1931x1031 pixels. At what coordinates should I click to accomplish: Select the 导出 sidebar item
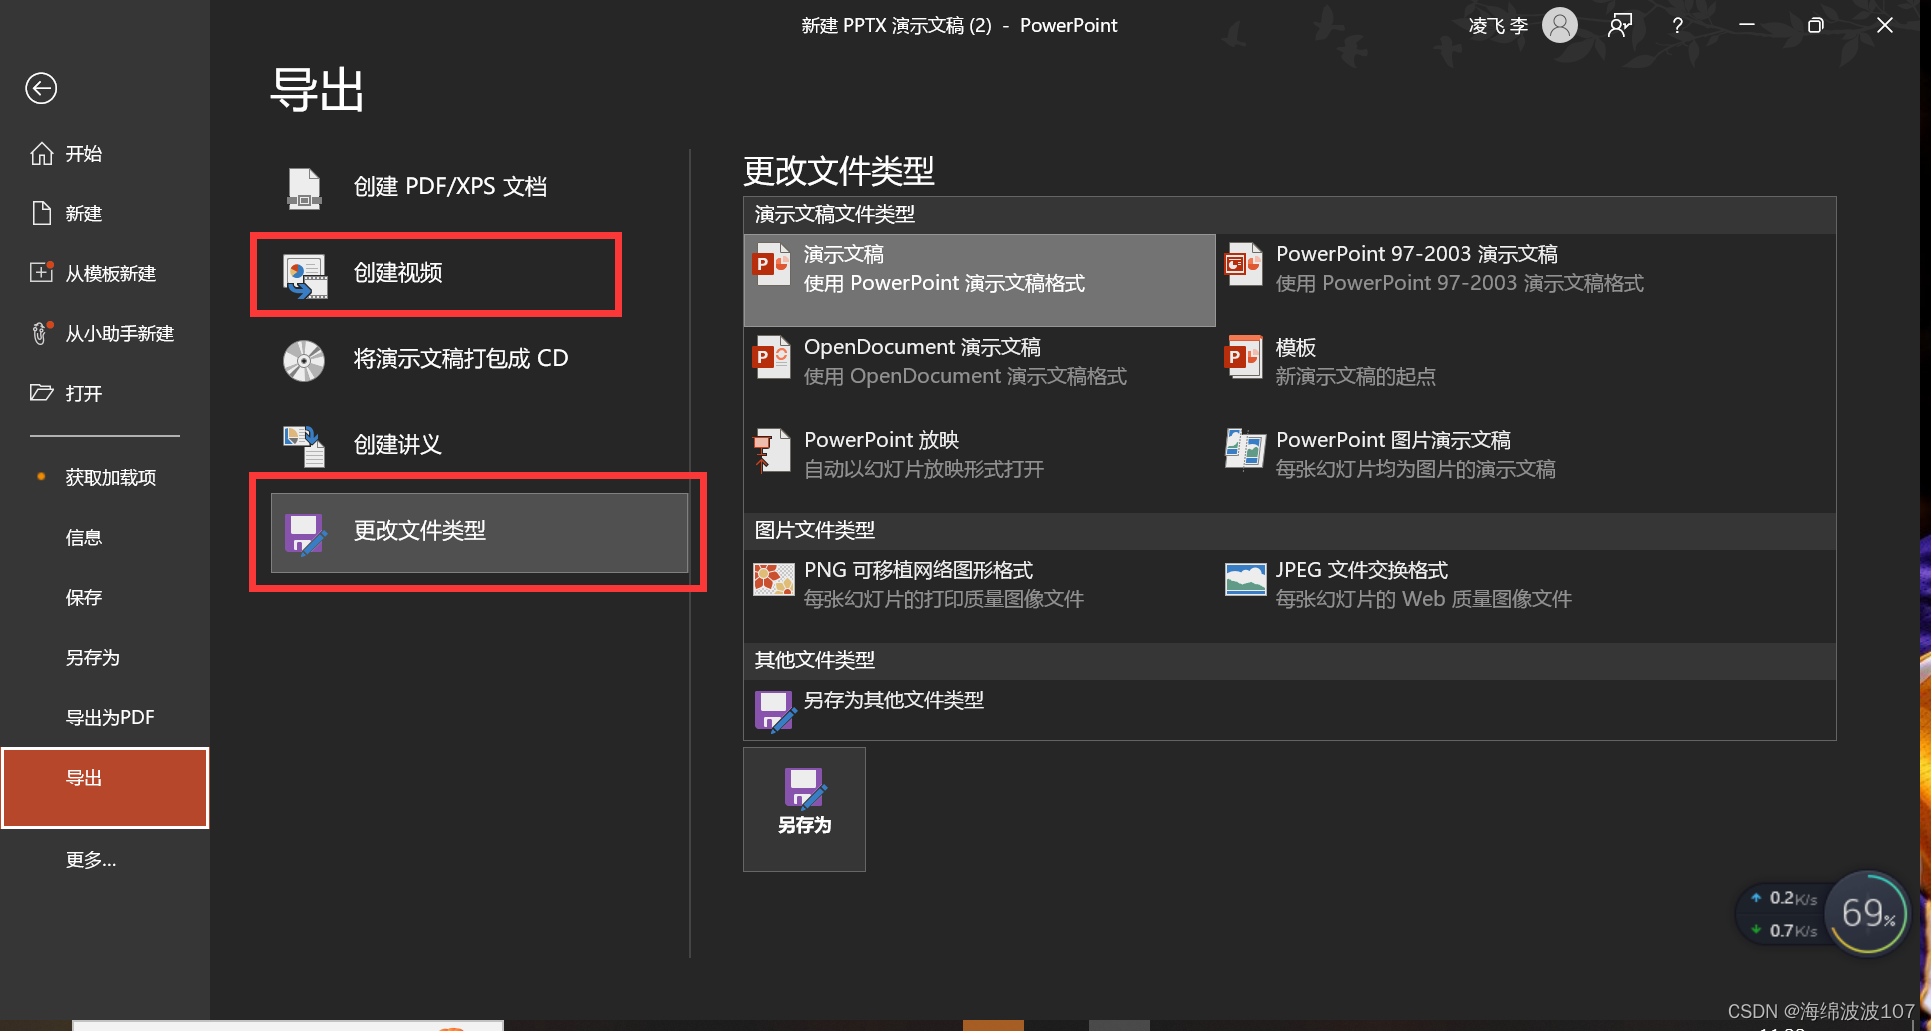tap(105, 788)
